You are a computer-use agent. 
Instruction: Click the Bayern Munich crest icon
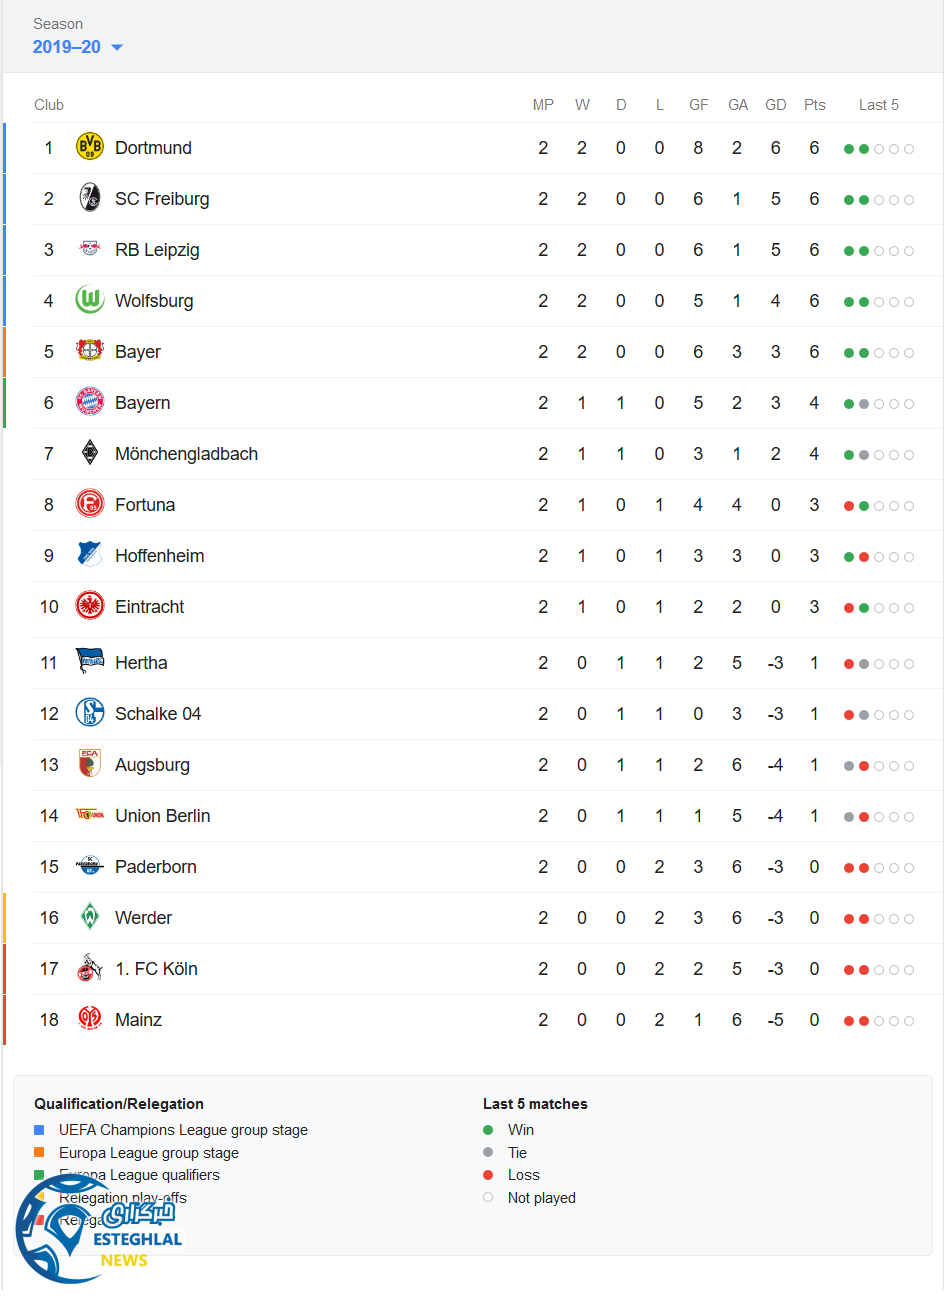pos(90,402)
